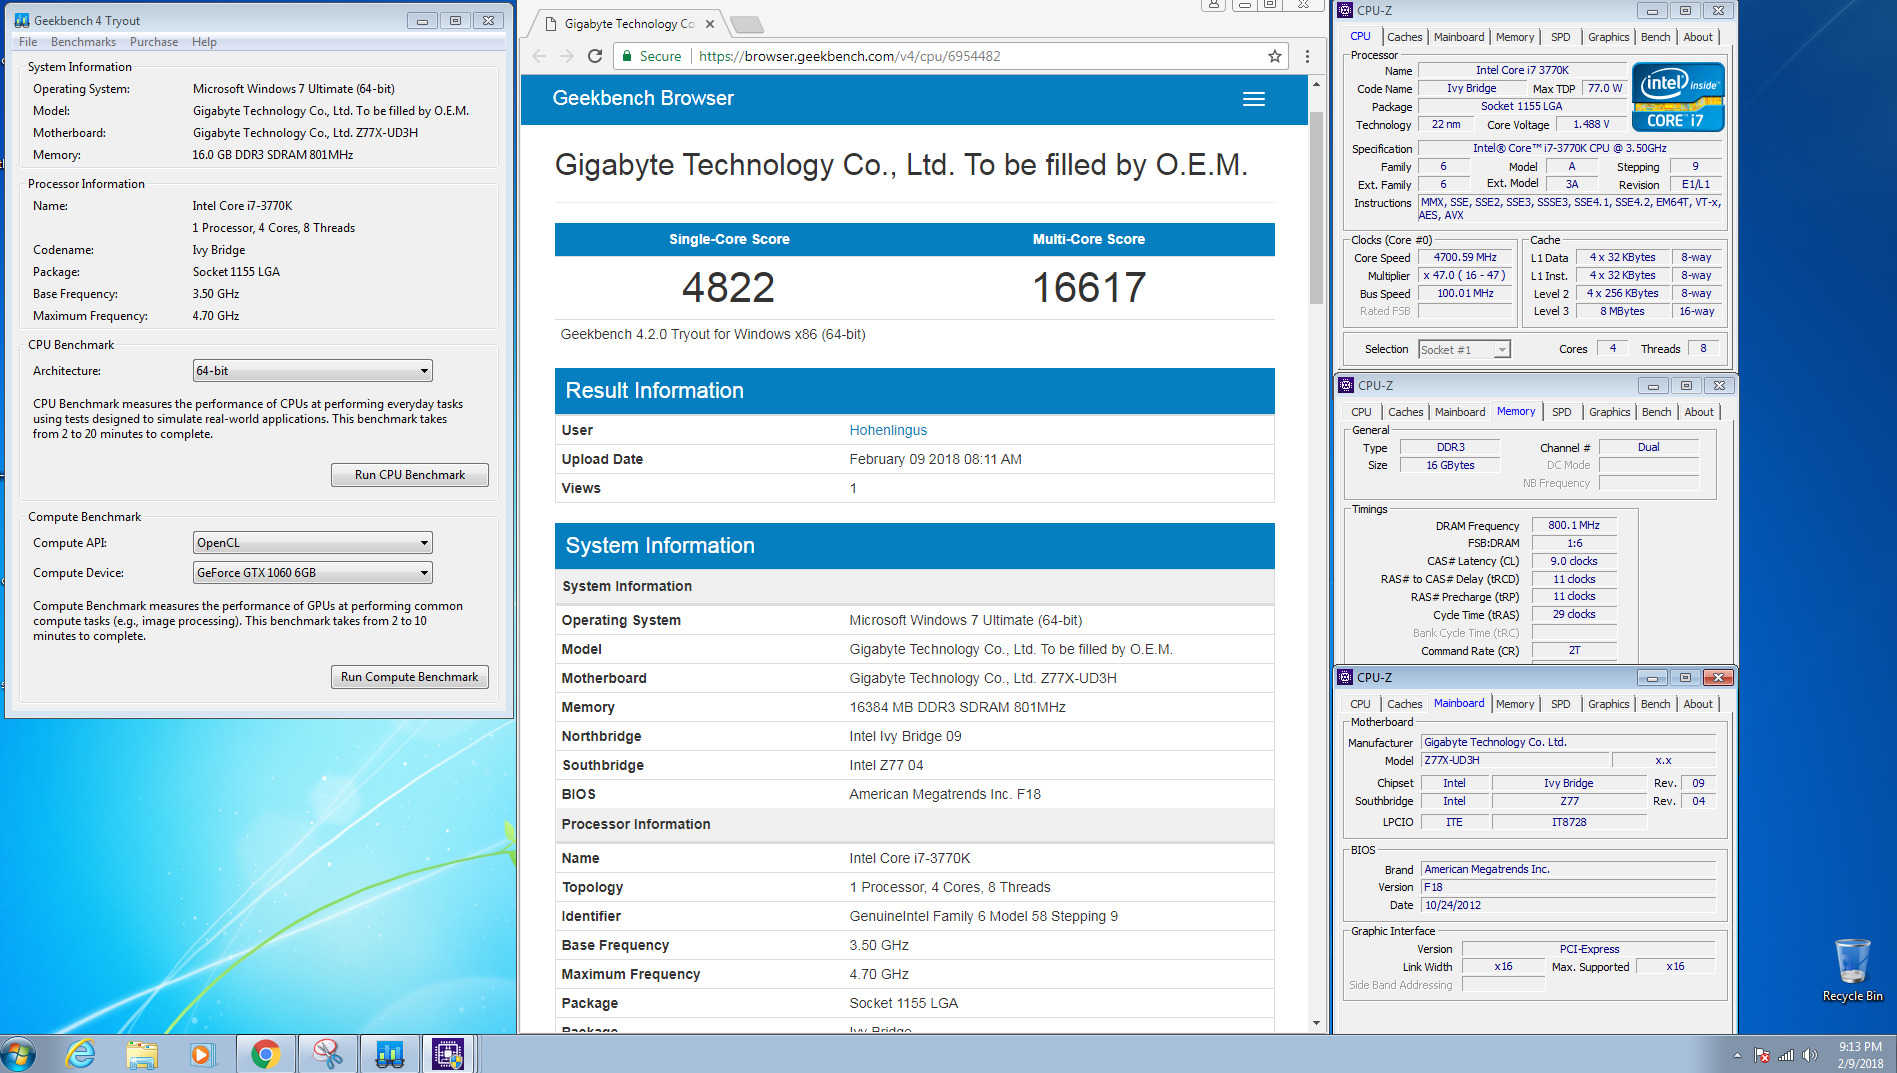Open the volume speaker tray icon
Image resolution: width=1897 pixels, height=1073 pixels.
1810,1055
